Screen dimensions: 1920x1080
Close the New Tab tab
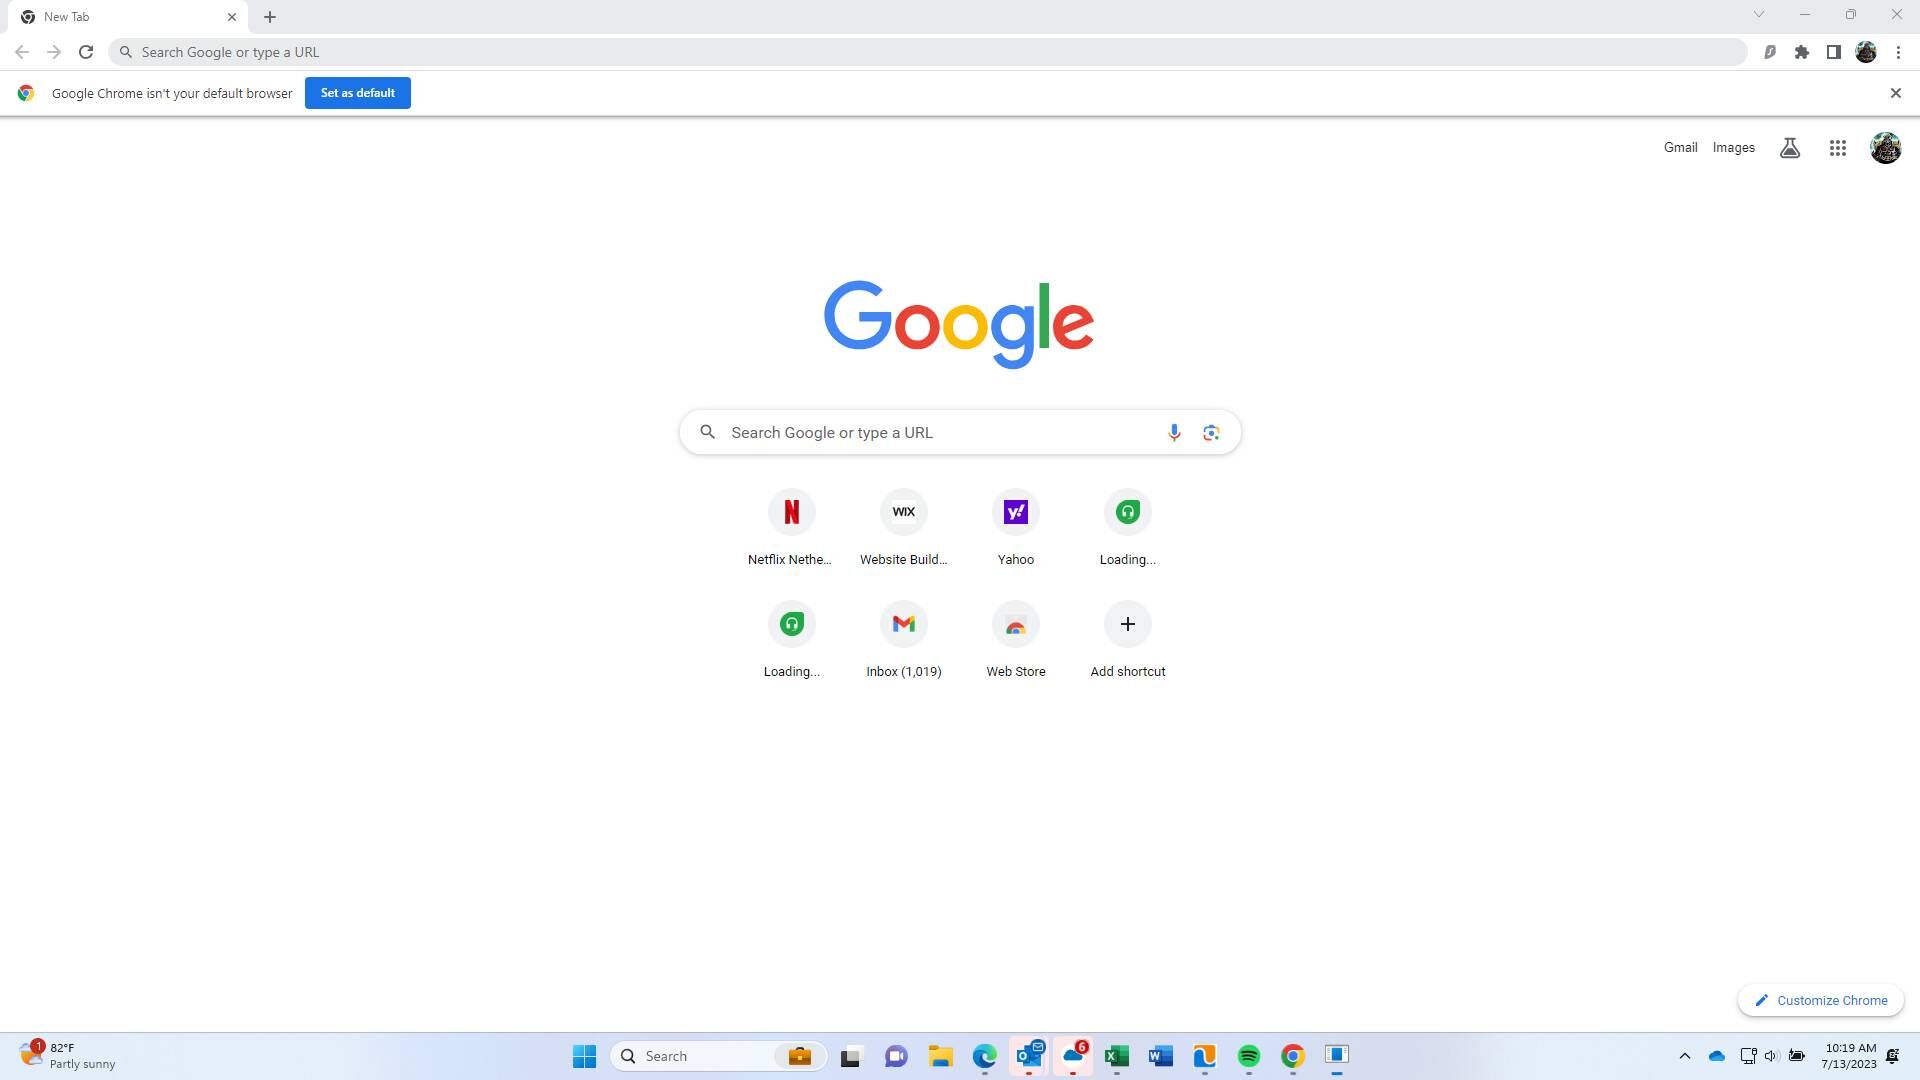pos(232,17)
